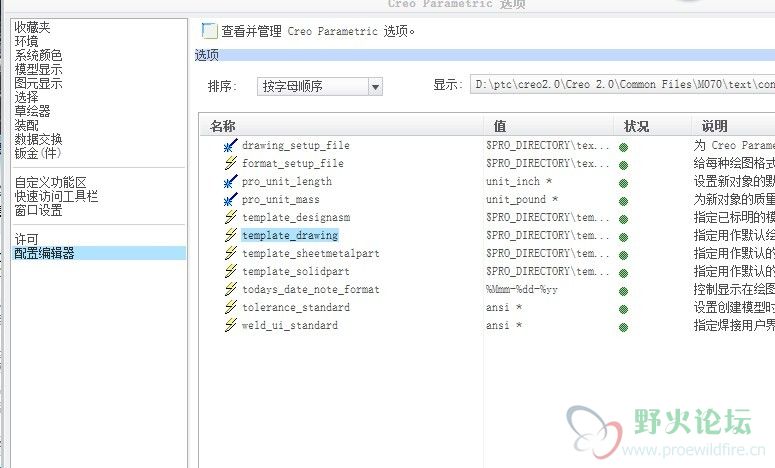Image resolution: width=775 pixels, height=468 pixels.
Task: Click the unit_pound value cell
Action: pyautogui.click(x=522, y=199)
